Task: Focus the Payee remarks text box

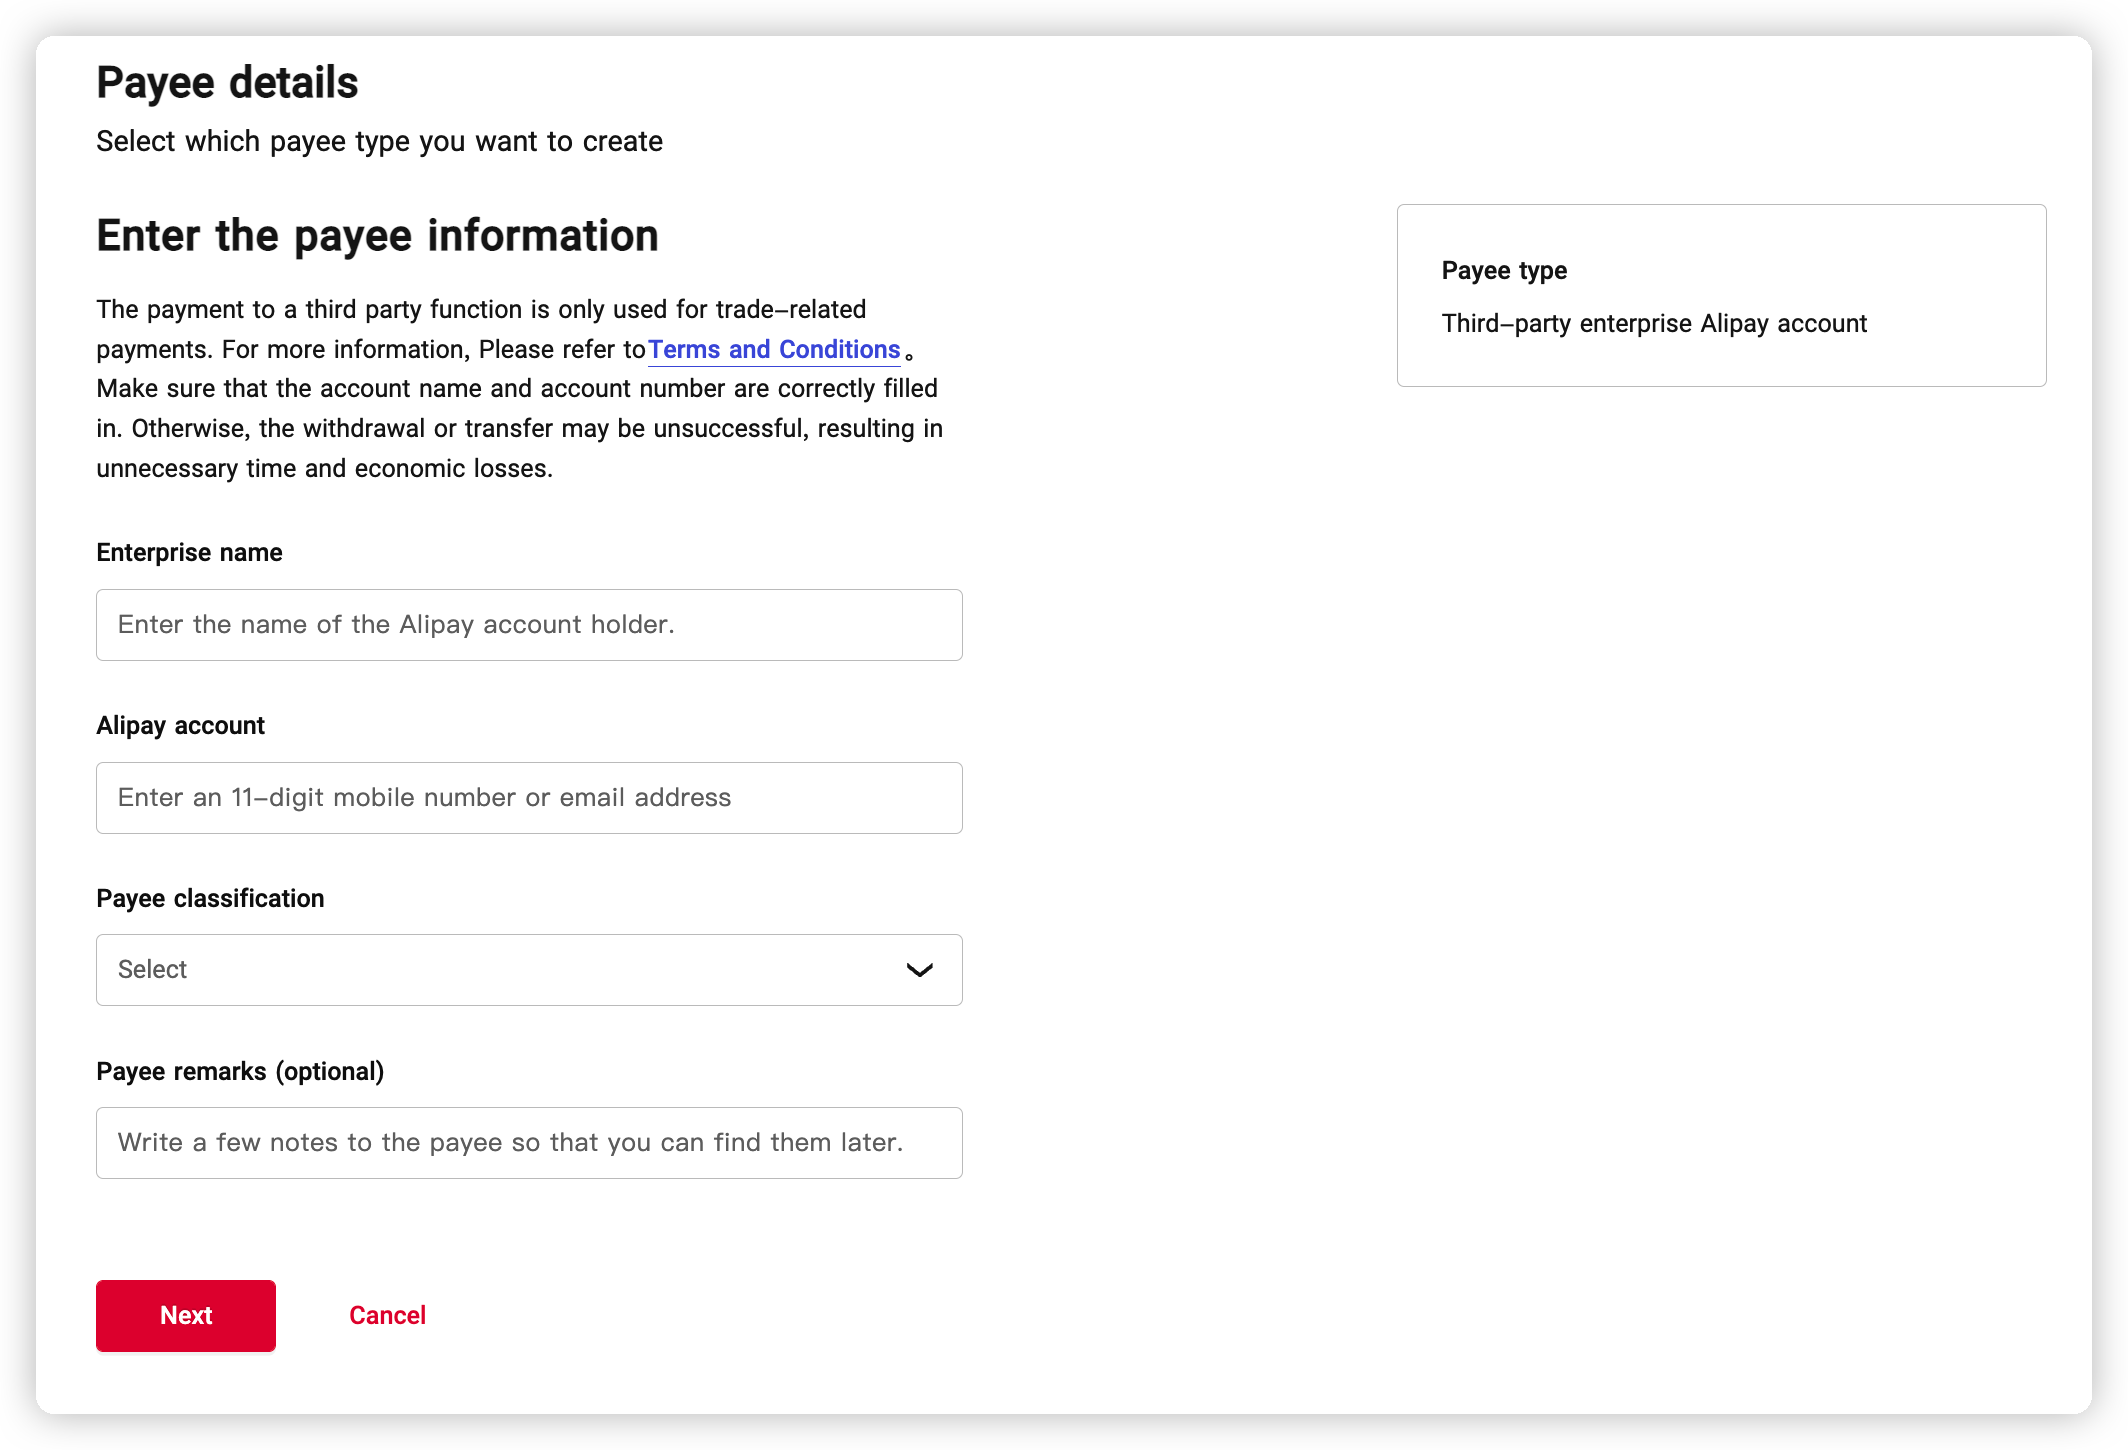Action: (x=528, y=1143)
